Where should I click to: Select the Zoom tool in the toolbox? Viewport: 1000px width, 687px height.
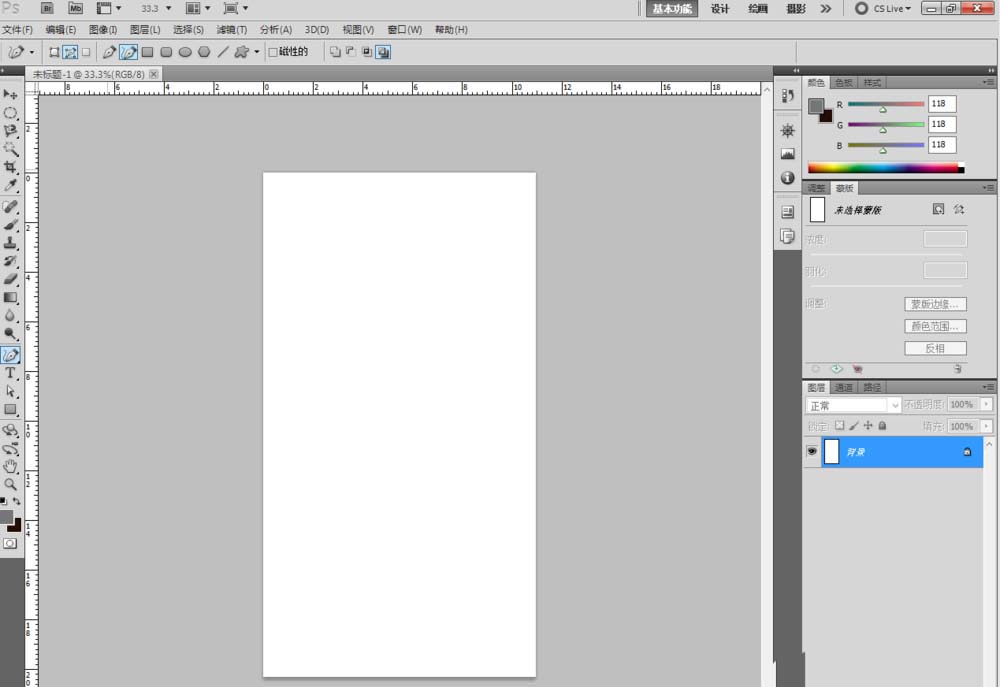click(10, 485)
